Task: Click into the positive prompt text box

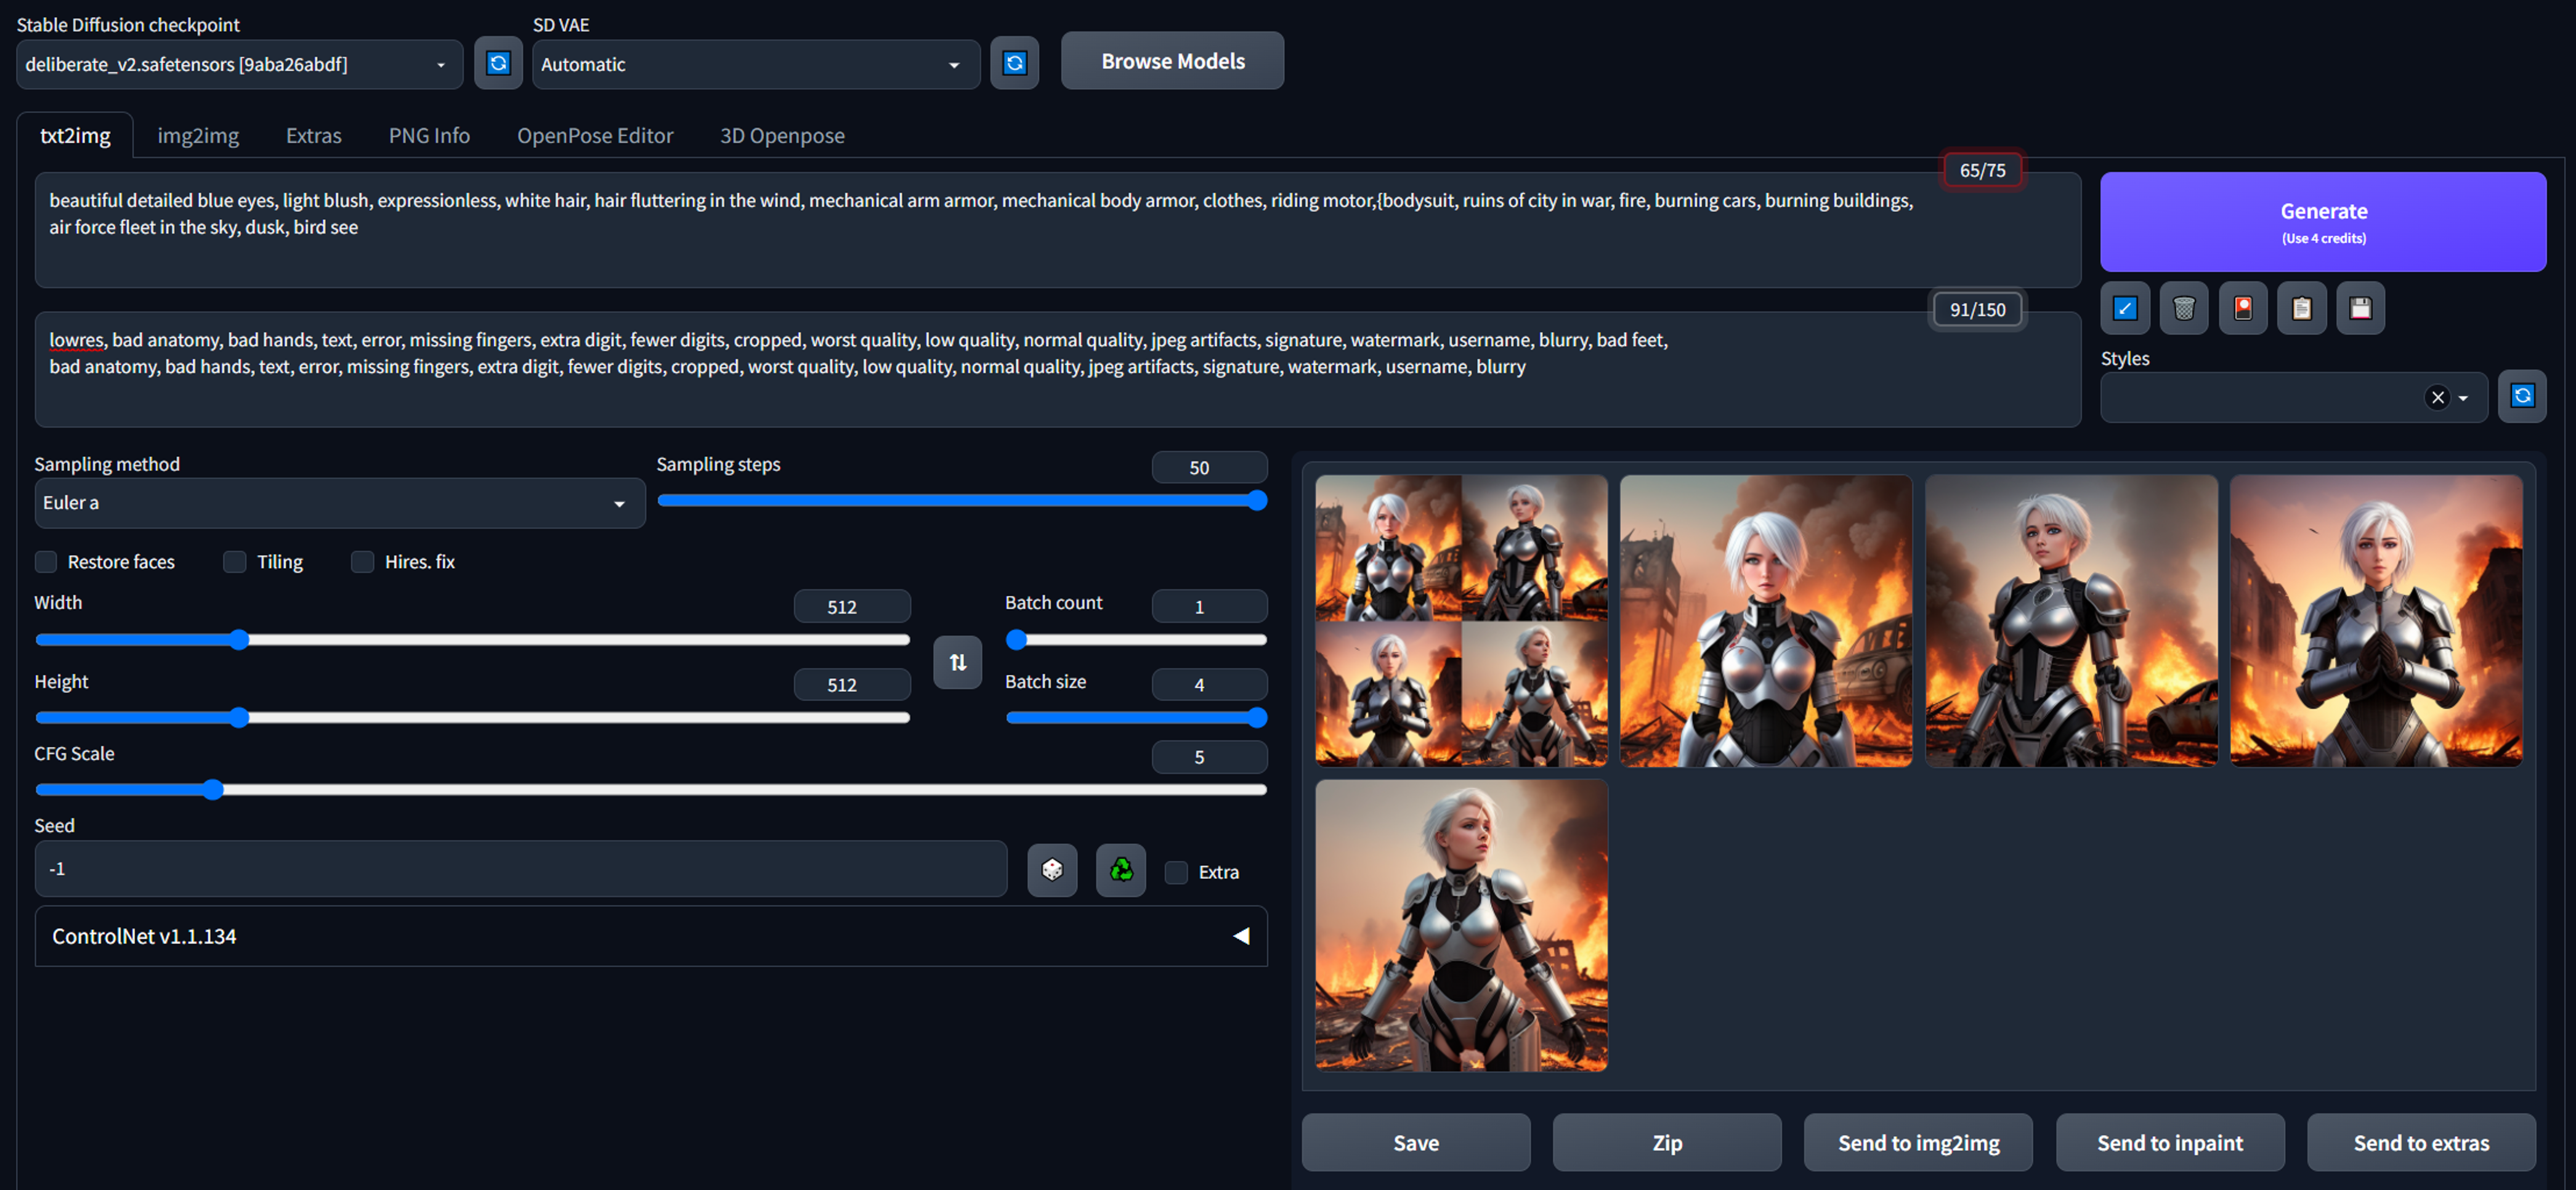Action: click(1058, 230)
